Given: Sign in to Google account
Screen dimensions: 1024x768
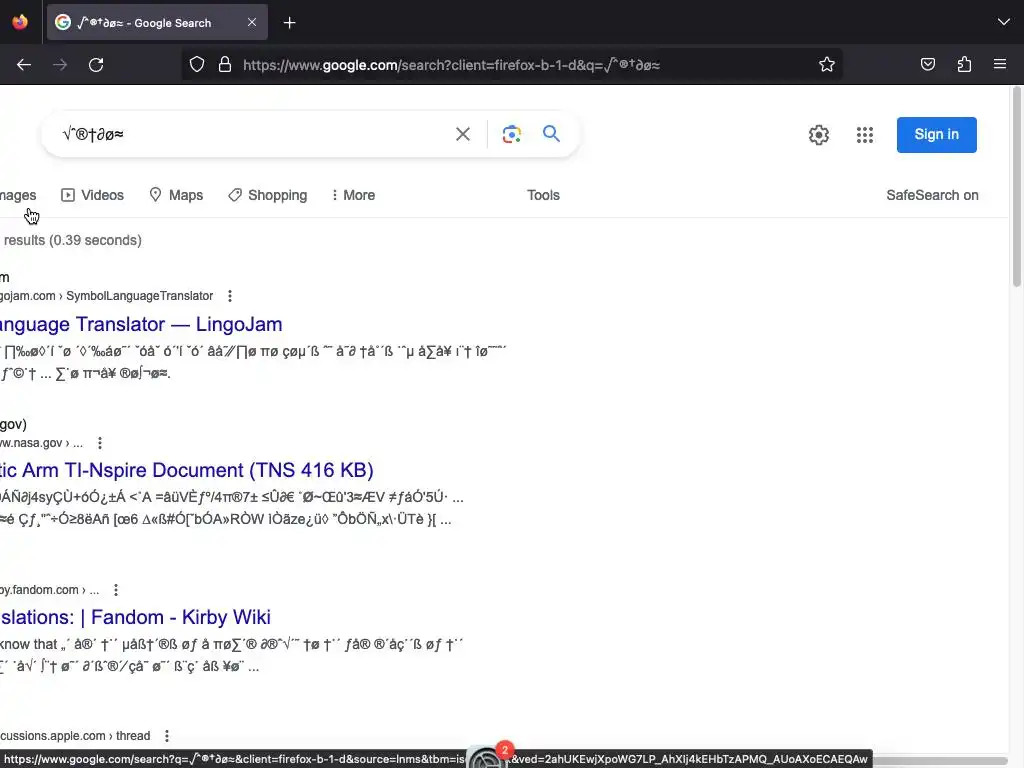Looking at the screenshot, I should coord(936,135).
